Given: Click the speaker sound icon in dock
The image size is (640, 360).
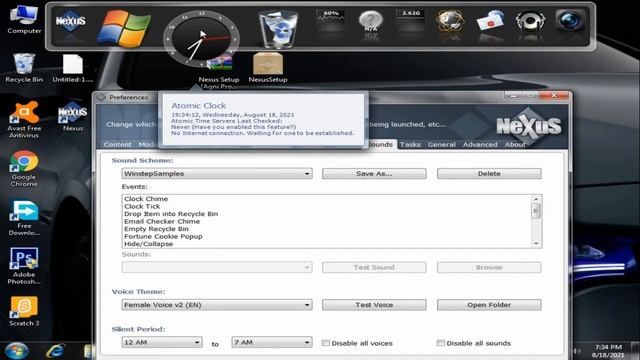Looking at the screenshot, I should (530, 21).
